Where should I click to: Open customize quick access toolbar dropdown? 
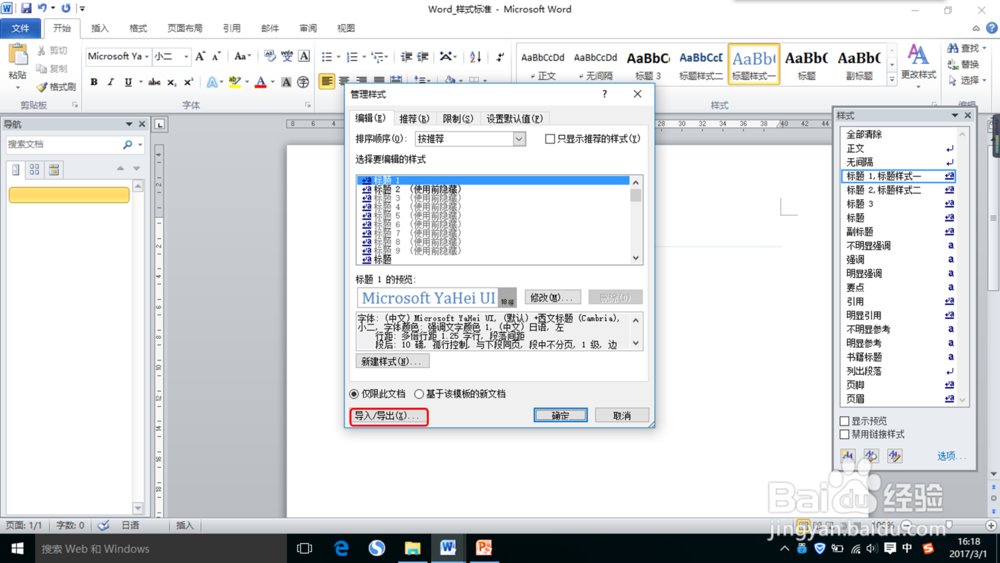pos(82,8)
